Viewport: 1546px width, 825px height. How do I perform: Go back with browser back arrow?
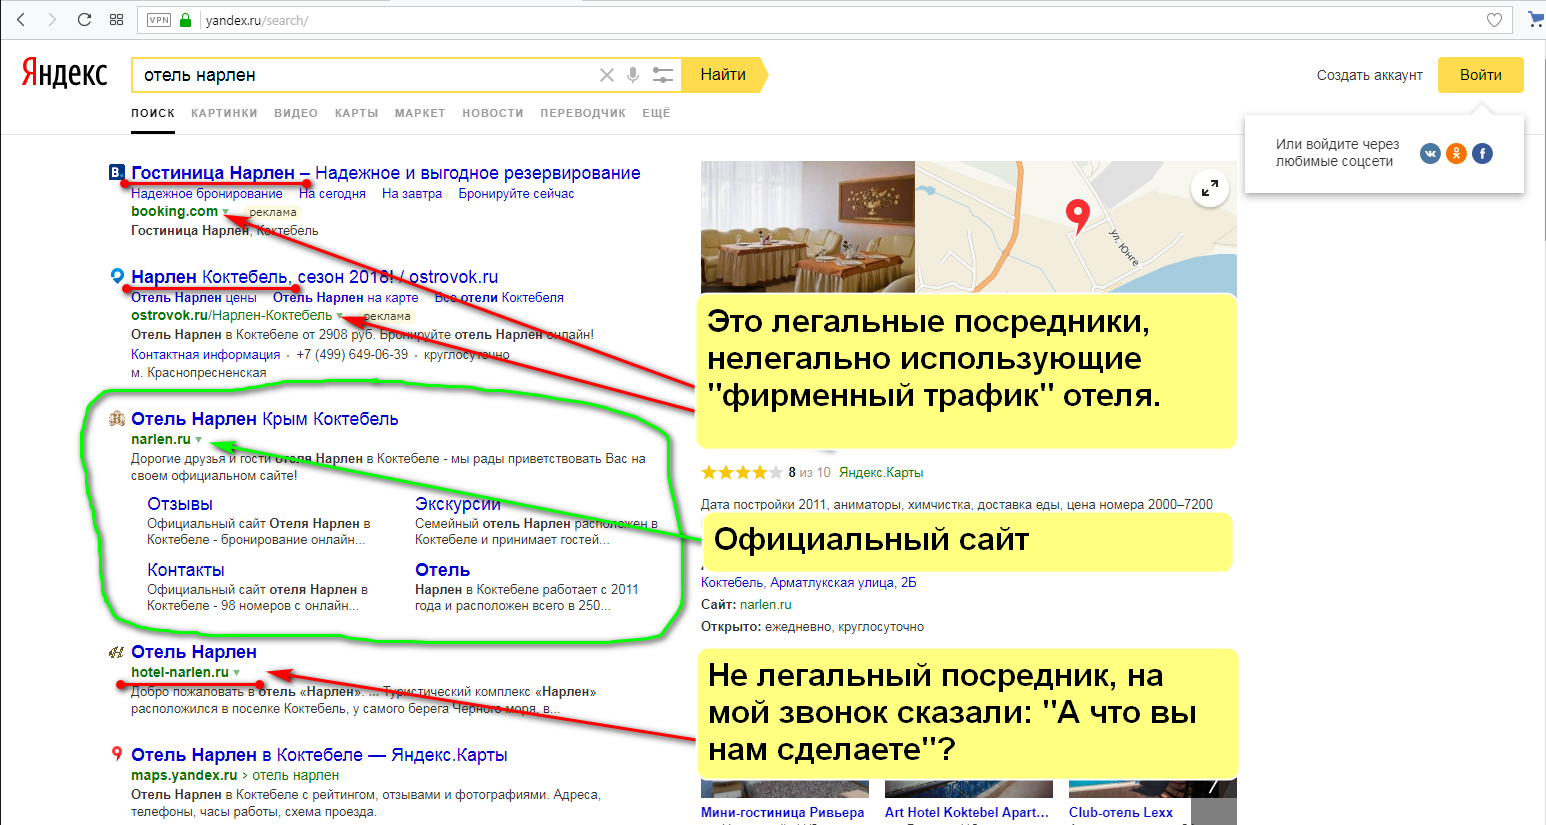click(20, 20)
